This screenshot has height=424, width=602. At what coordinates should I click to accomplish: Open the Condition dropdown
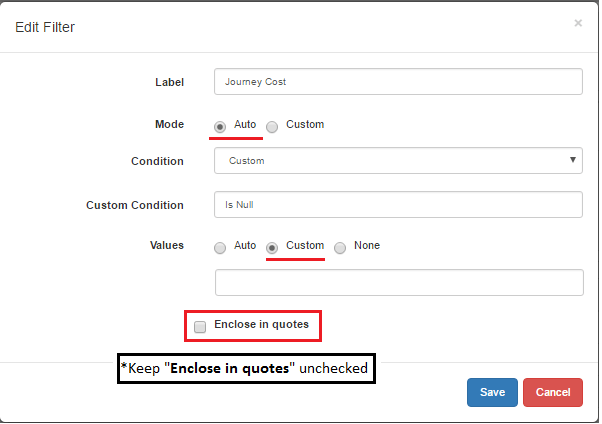tap(398, 161)
